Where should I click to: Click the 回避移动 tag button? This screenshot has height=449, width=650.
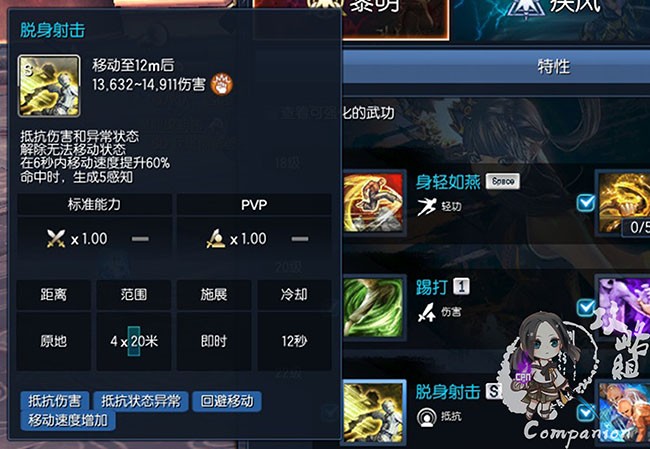point(227,401)
